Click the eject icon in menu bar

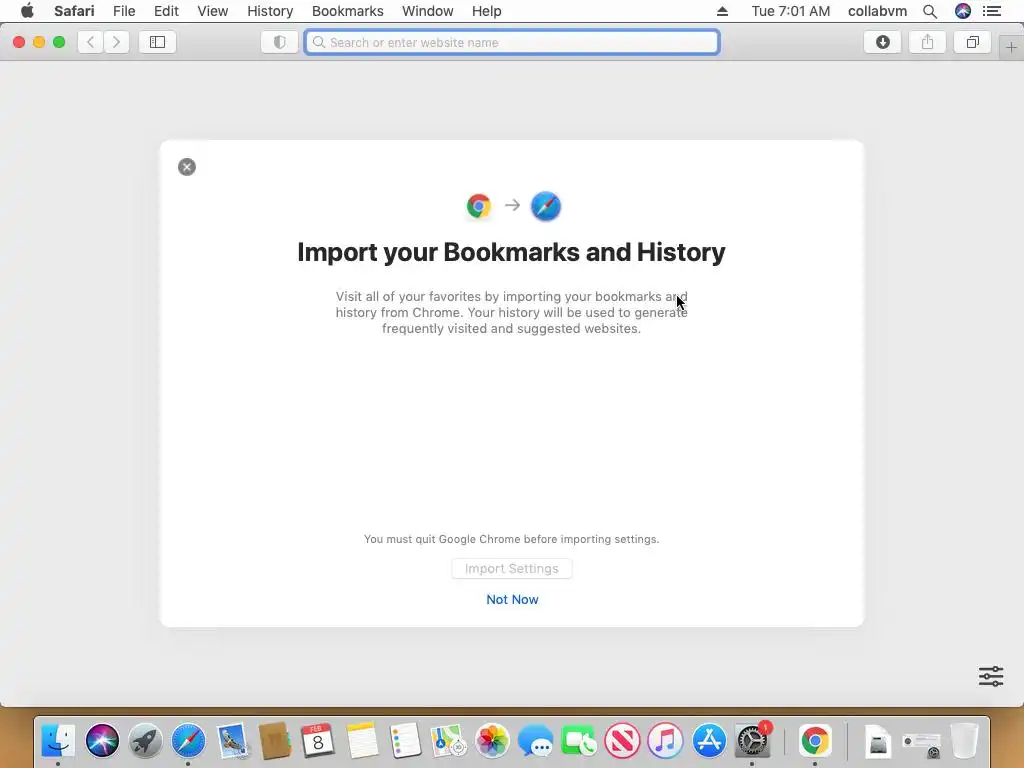click(722, 11)
